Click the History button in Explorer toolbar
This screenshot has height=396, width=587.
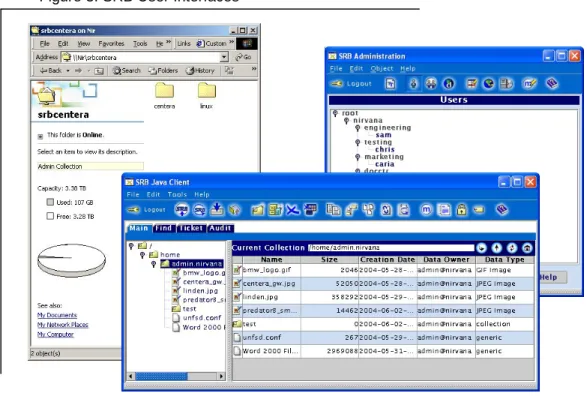[200, 71]
